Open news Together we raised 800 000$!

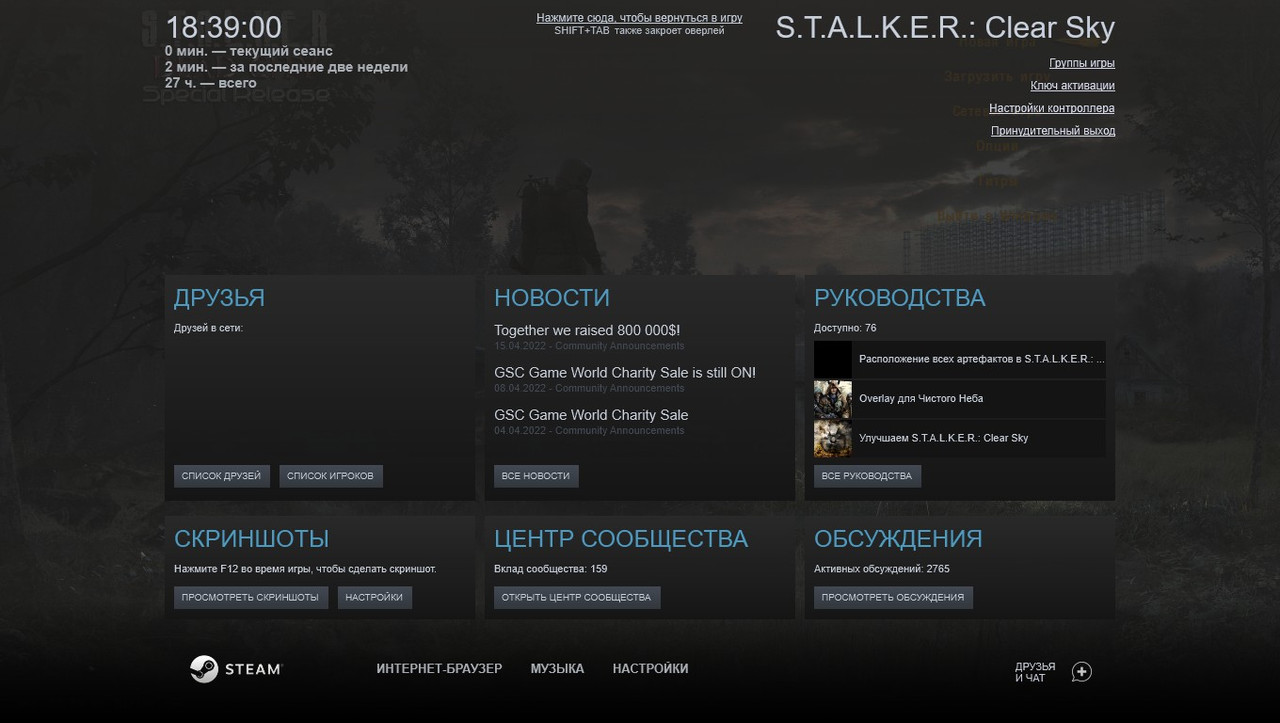point(587,330)
